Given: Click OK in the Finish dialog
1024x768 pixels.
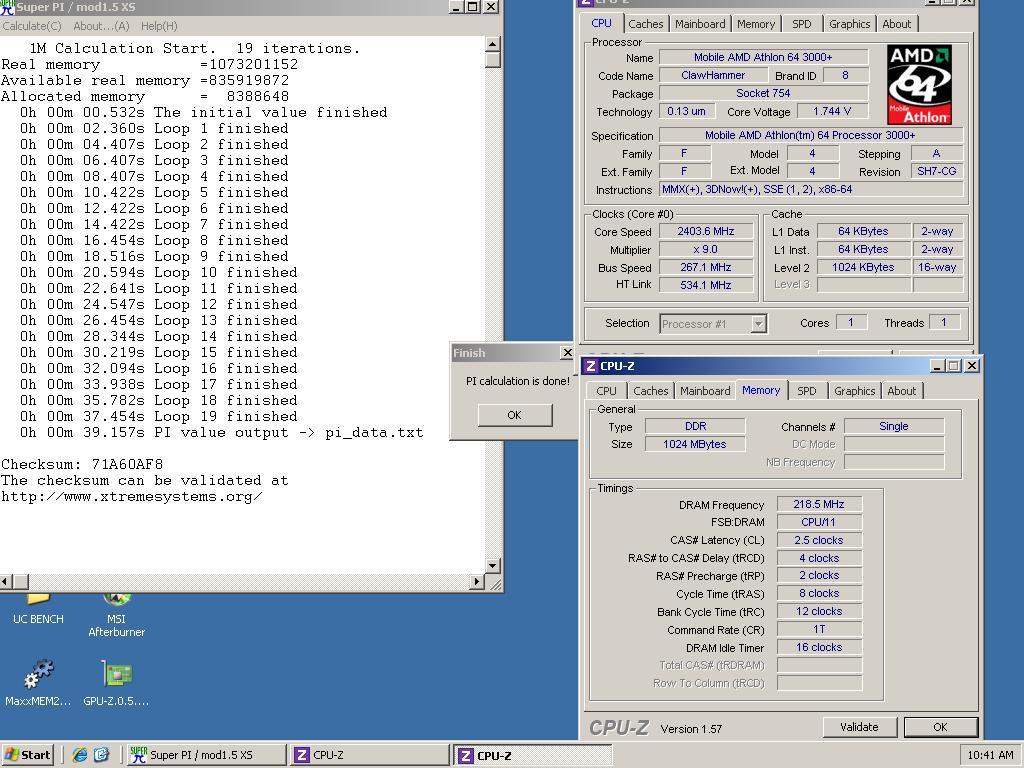Looking at the screenshot, I should click(x=515, y=415).
